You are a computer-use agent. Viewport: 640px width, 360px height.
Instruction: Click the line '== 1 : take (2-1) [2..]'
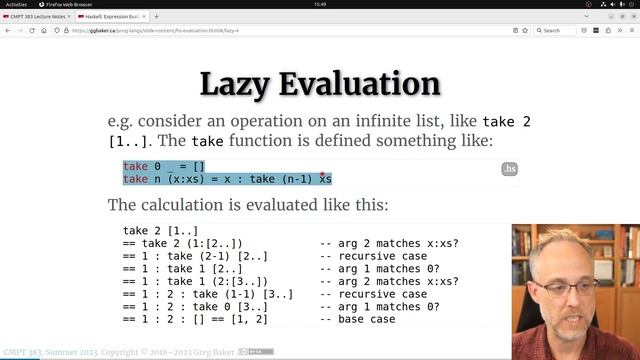(x=195, y=256)
